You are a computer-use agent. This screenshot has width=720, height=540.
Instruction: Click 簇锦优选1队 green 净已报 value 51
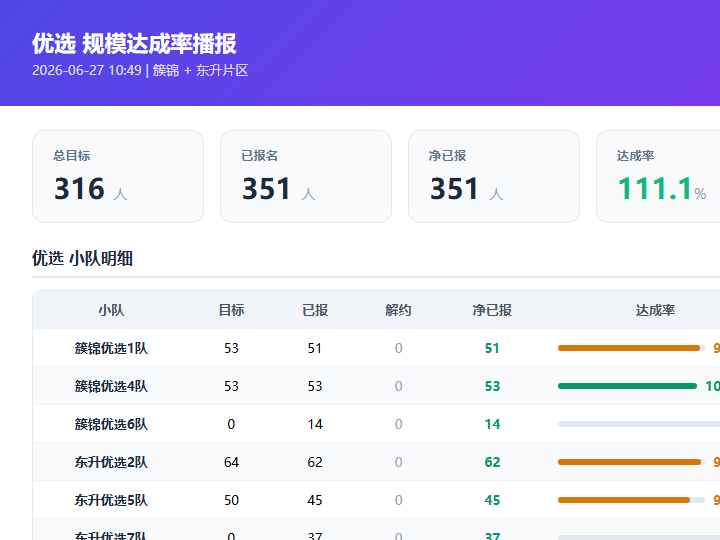492,348
